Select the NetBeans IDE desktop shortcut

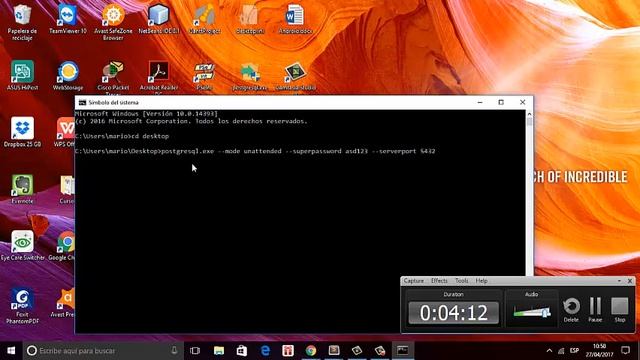click(159, 19)
